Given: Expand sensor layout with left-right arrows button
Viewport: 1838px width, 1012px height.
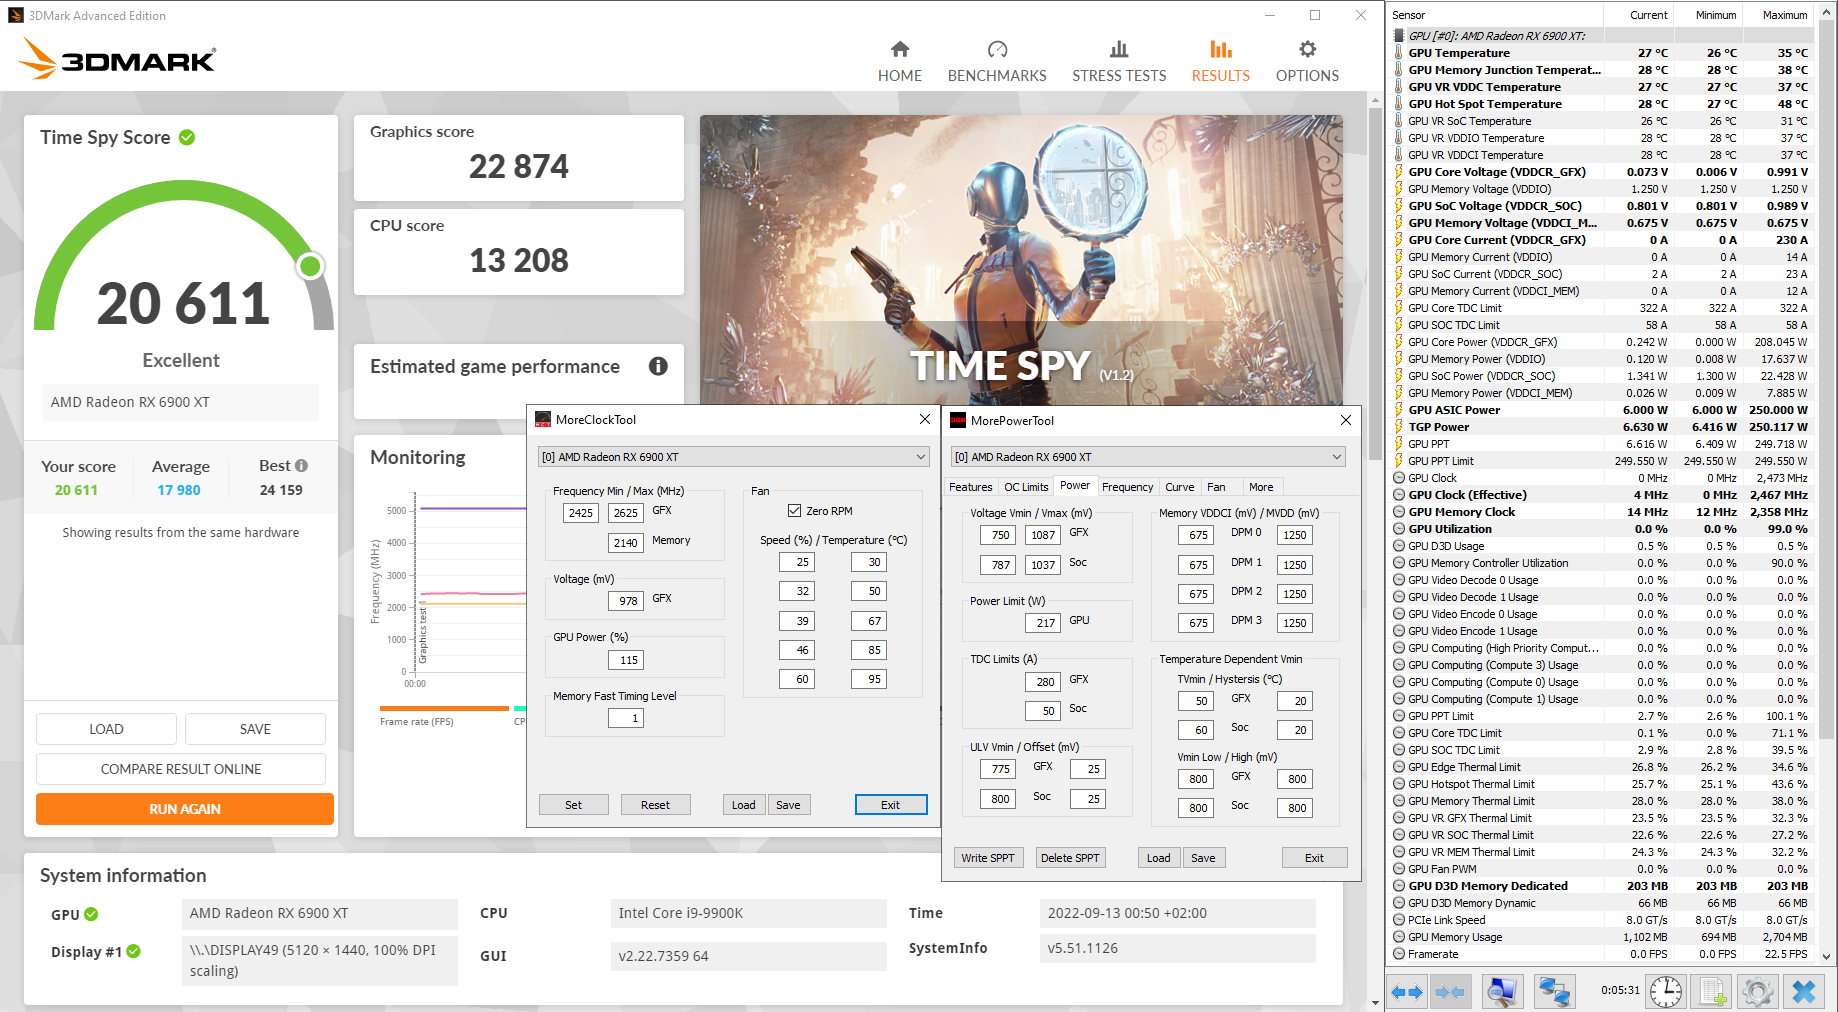Looking at the screenshot, I should (x=1406, y=992).
